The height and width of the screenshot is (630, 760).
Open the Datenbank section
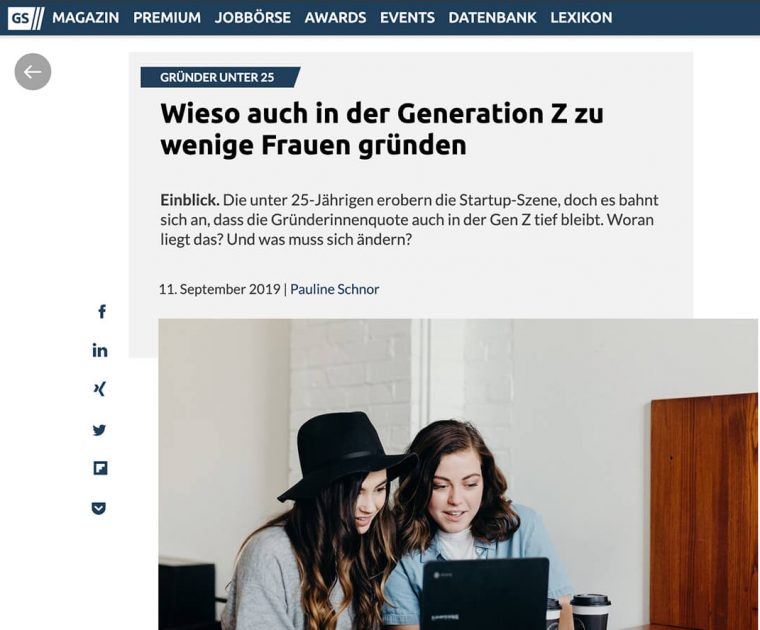click(x=492, y=18)
